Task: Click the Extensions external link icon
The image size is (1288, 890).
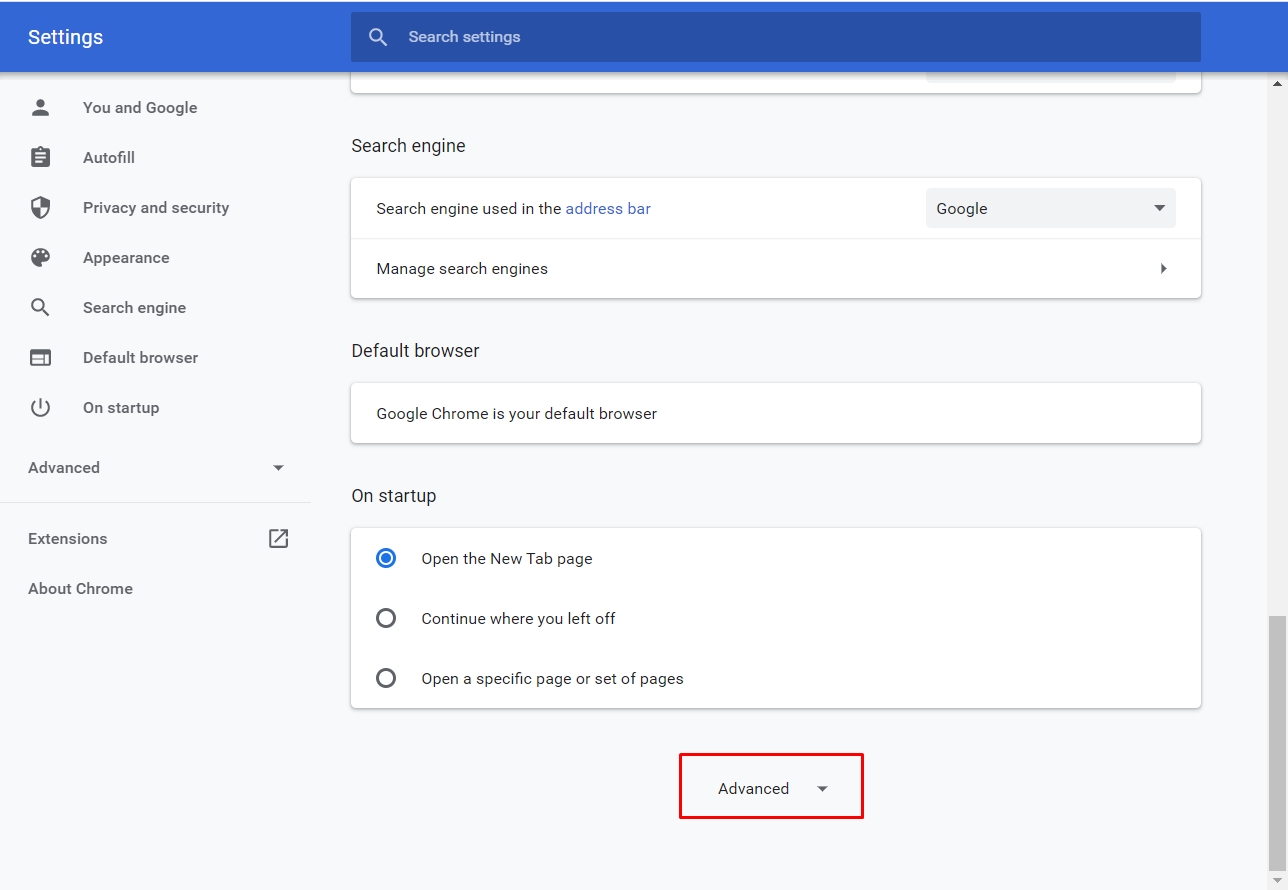Action: (x=278, y=538)
